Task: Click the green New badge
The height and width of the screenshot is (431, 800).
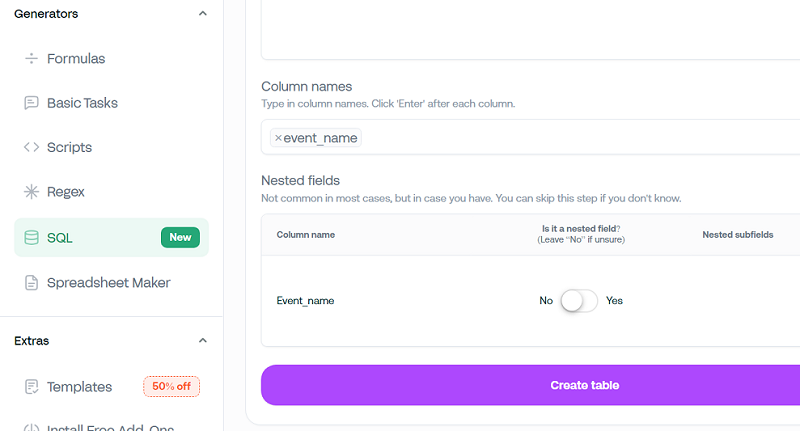Action: (180, 238)
